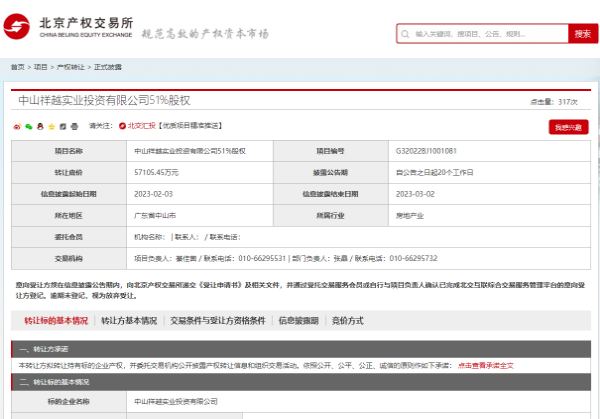Share the page via WeChat icon

pyautogui.click(x=29, y=126)
